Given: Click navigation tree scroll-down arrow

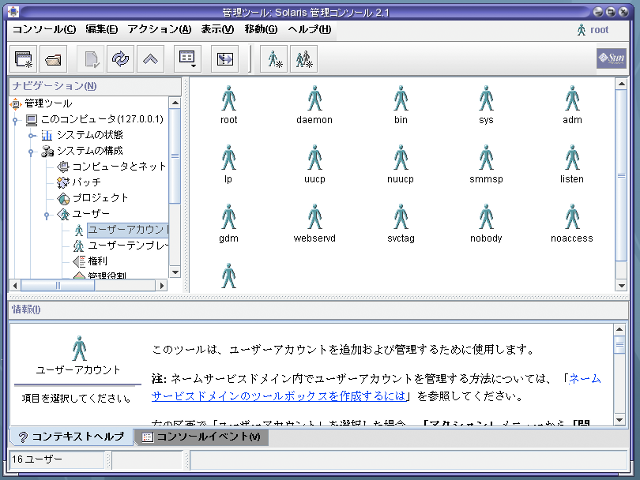Looking at the screenshot, I should (x=175, y=272).
